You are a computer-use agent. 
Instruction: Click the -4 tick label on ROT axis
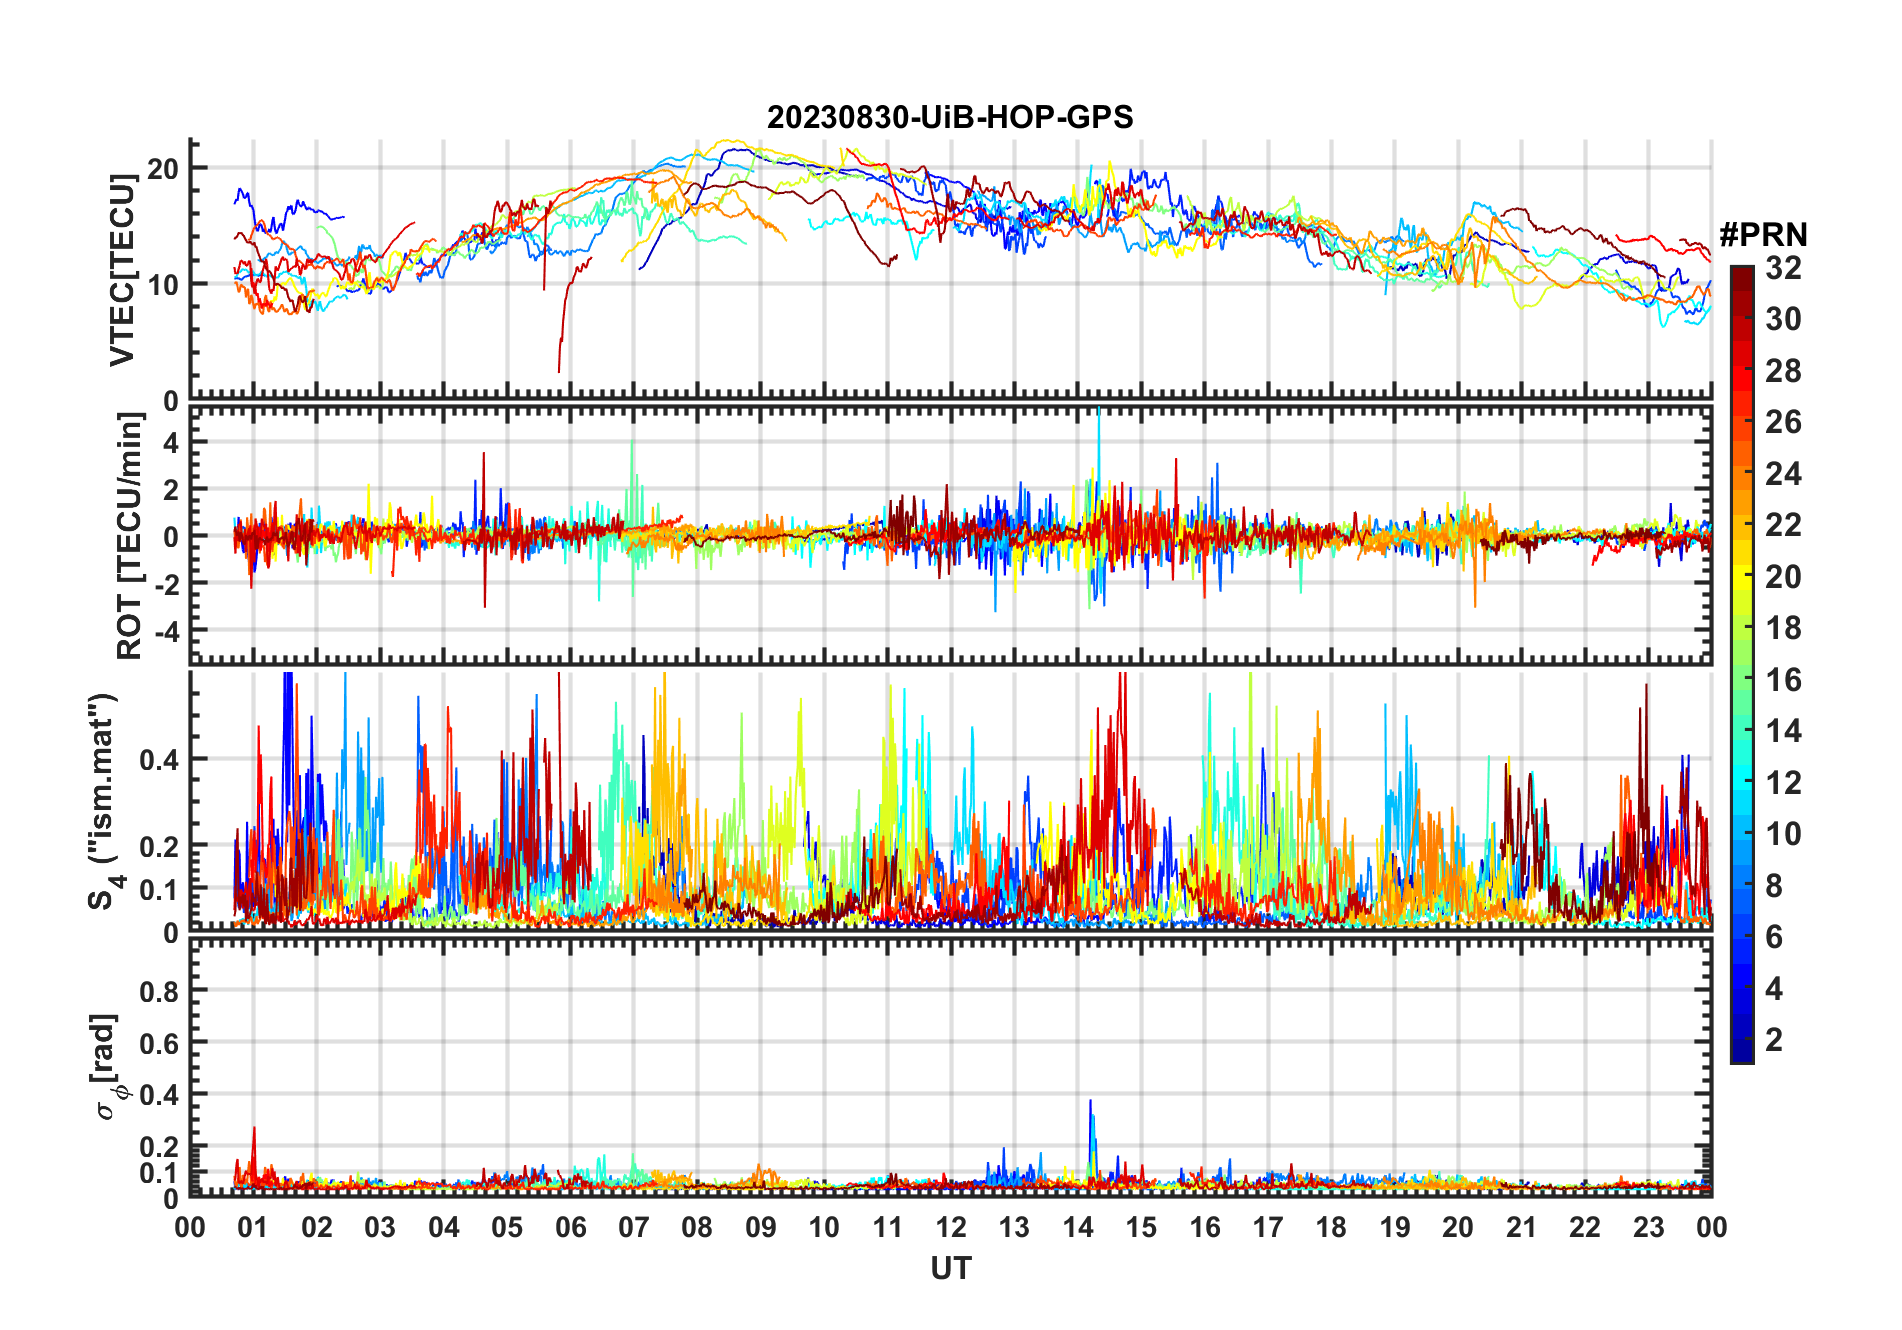(165, 631)
